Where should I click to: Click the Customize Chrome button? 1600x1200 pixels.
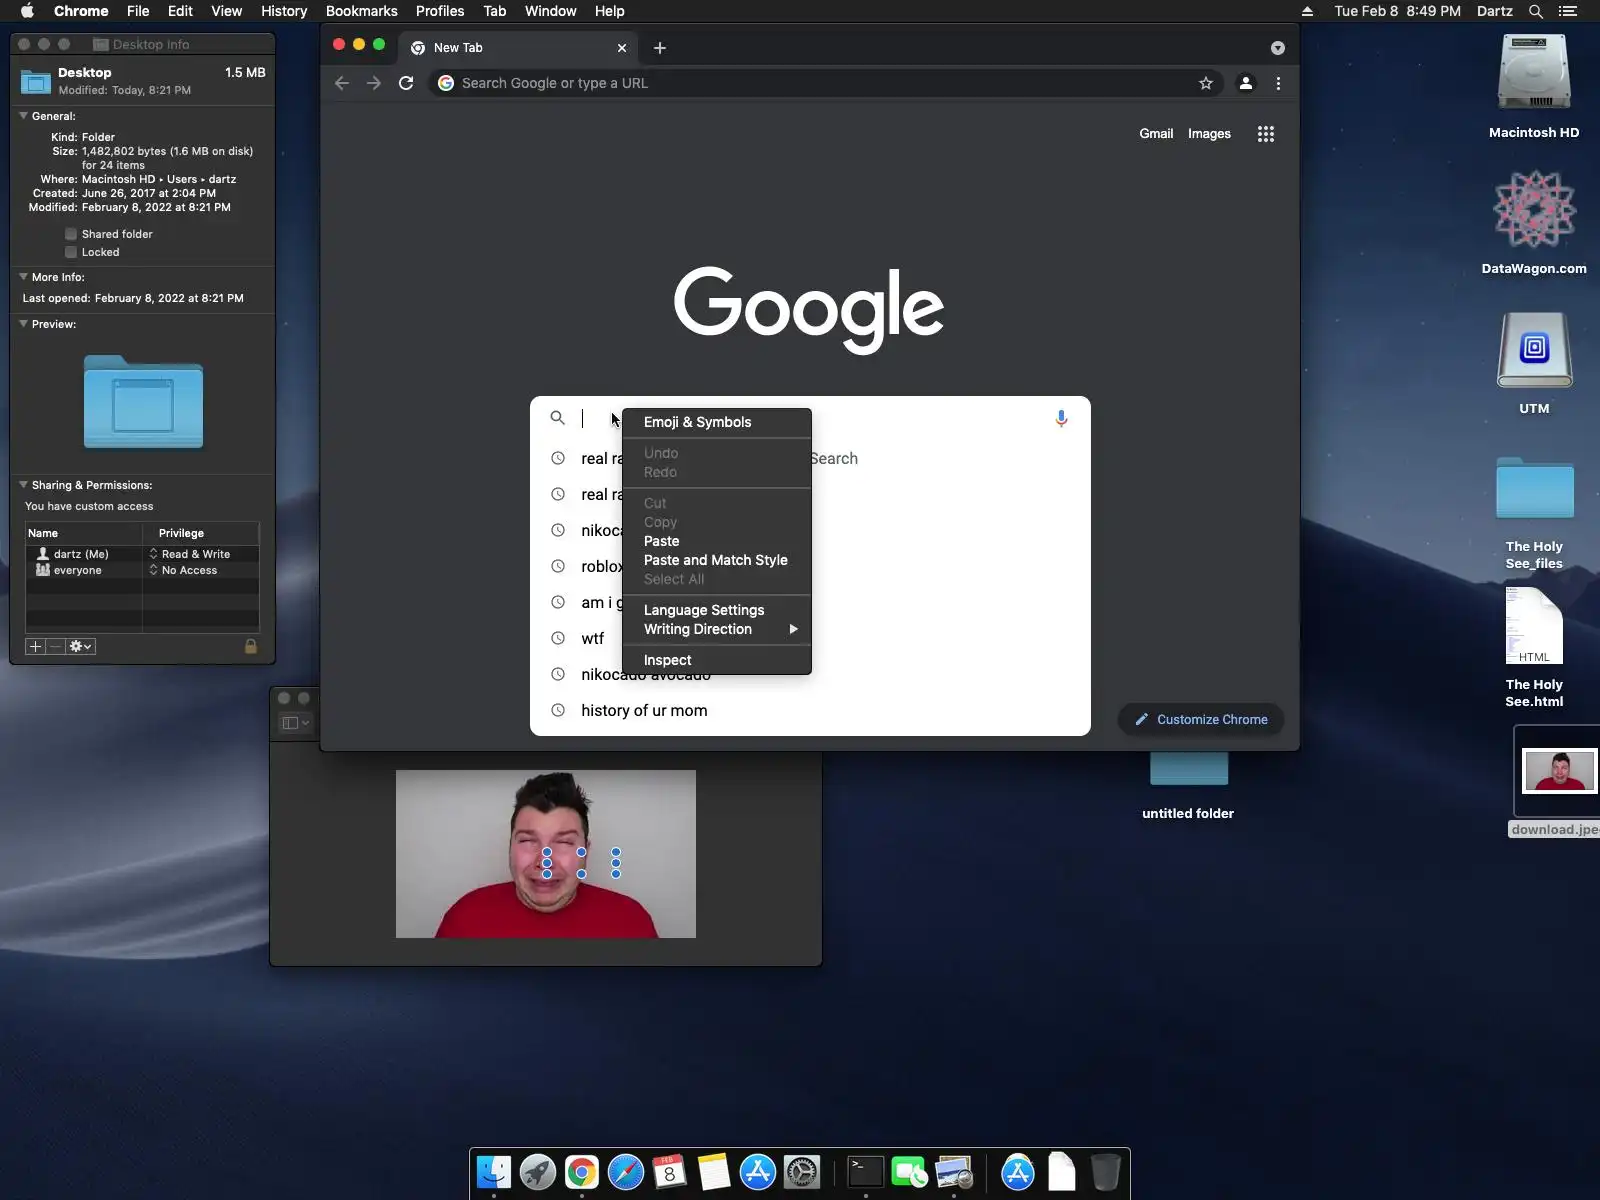tap(1201, 720)
